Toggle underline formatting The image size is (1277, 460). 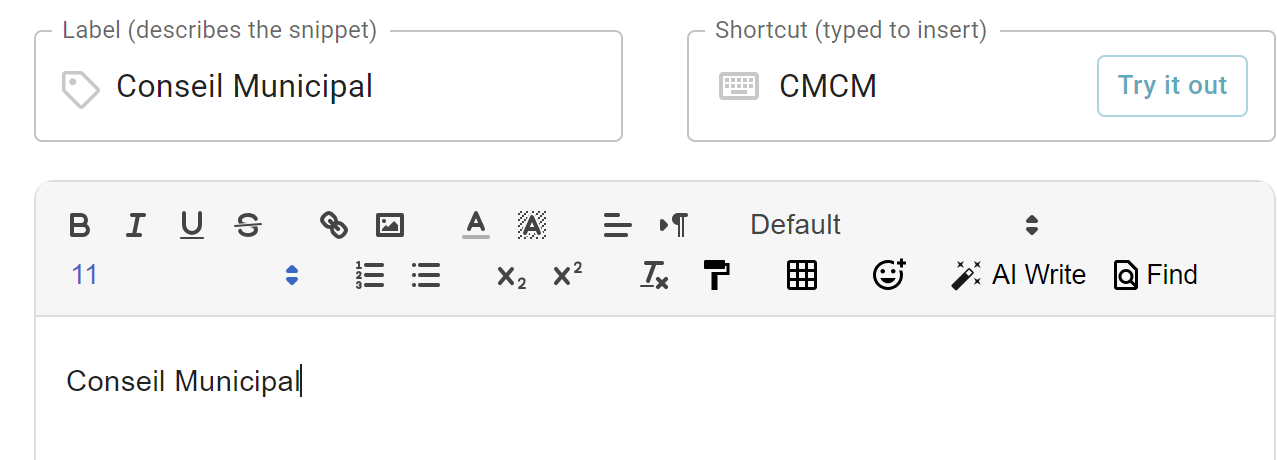[x=192, y=225]
